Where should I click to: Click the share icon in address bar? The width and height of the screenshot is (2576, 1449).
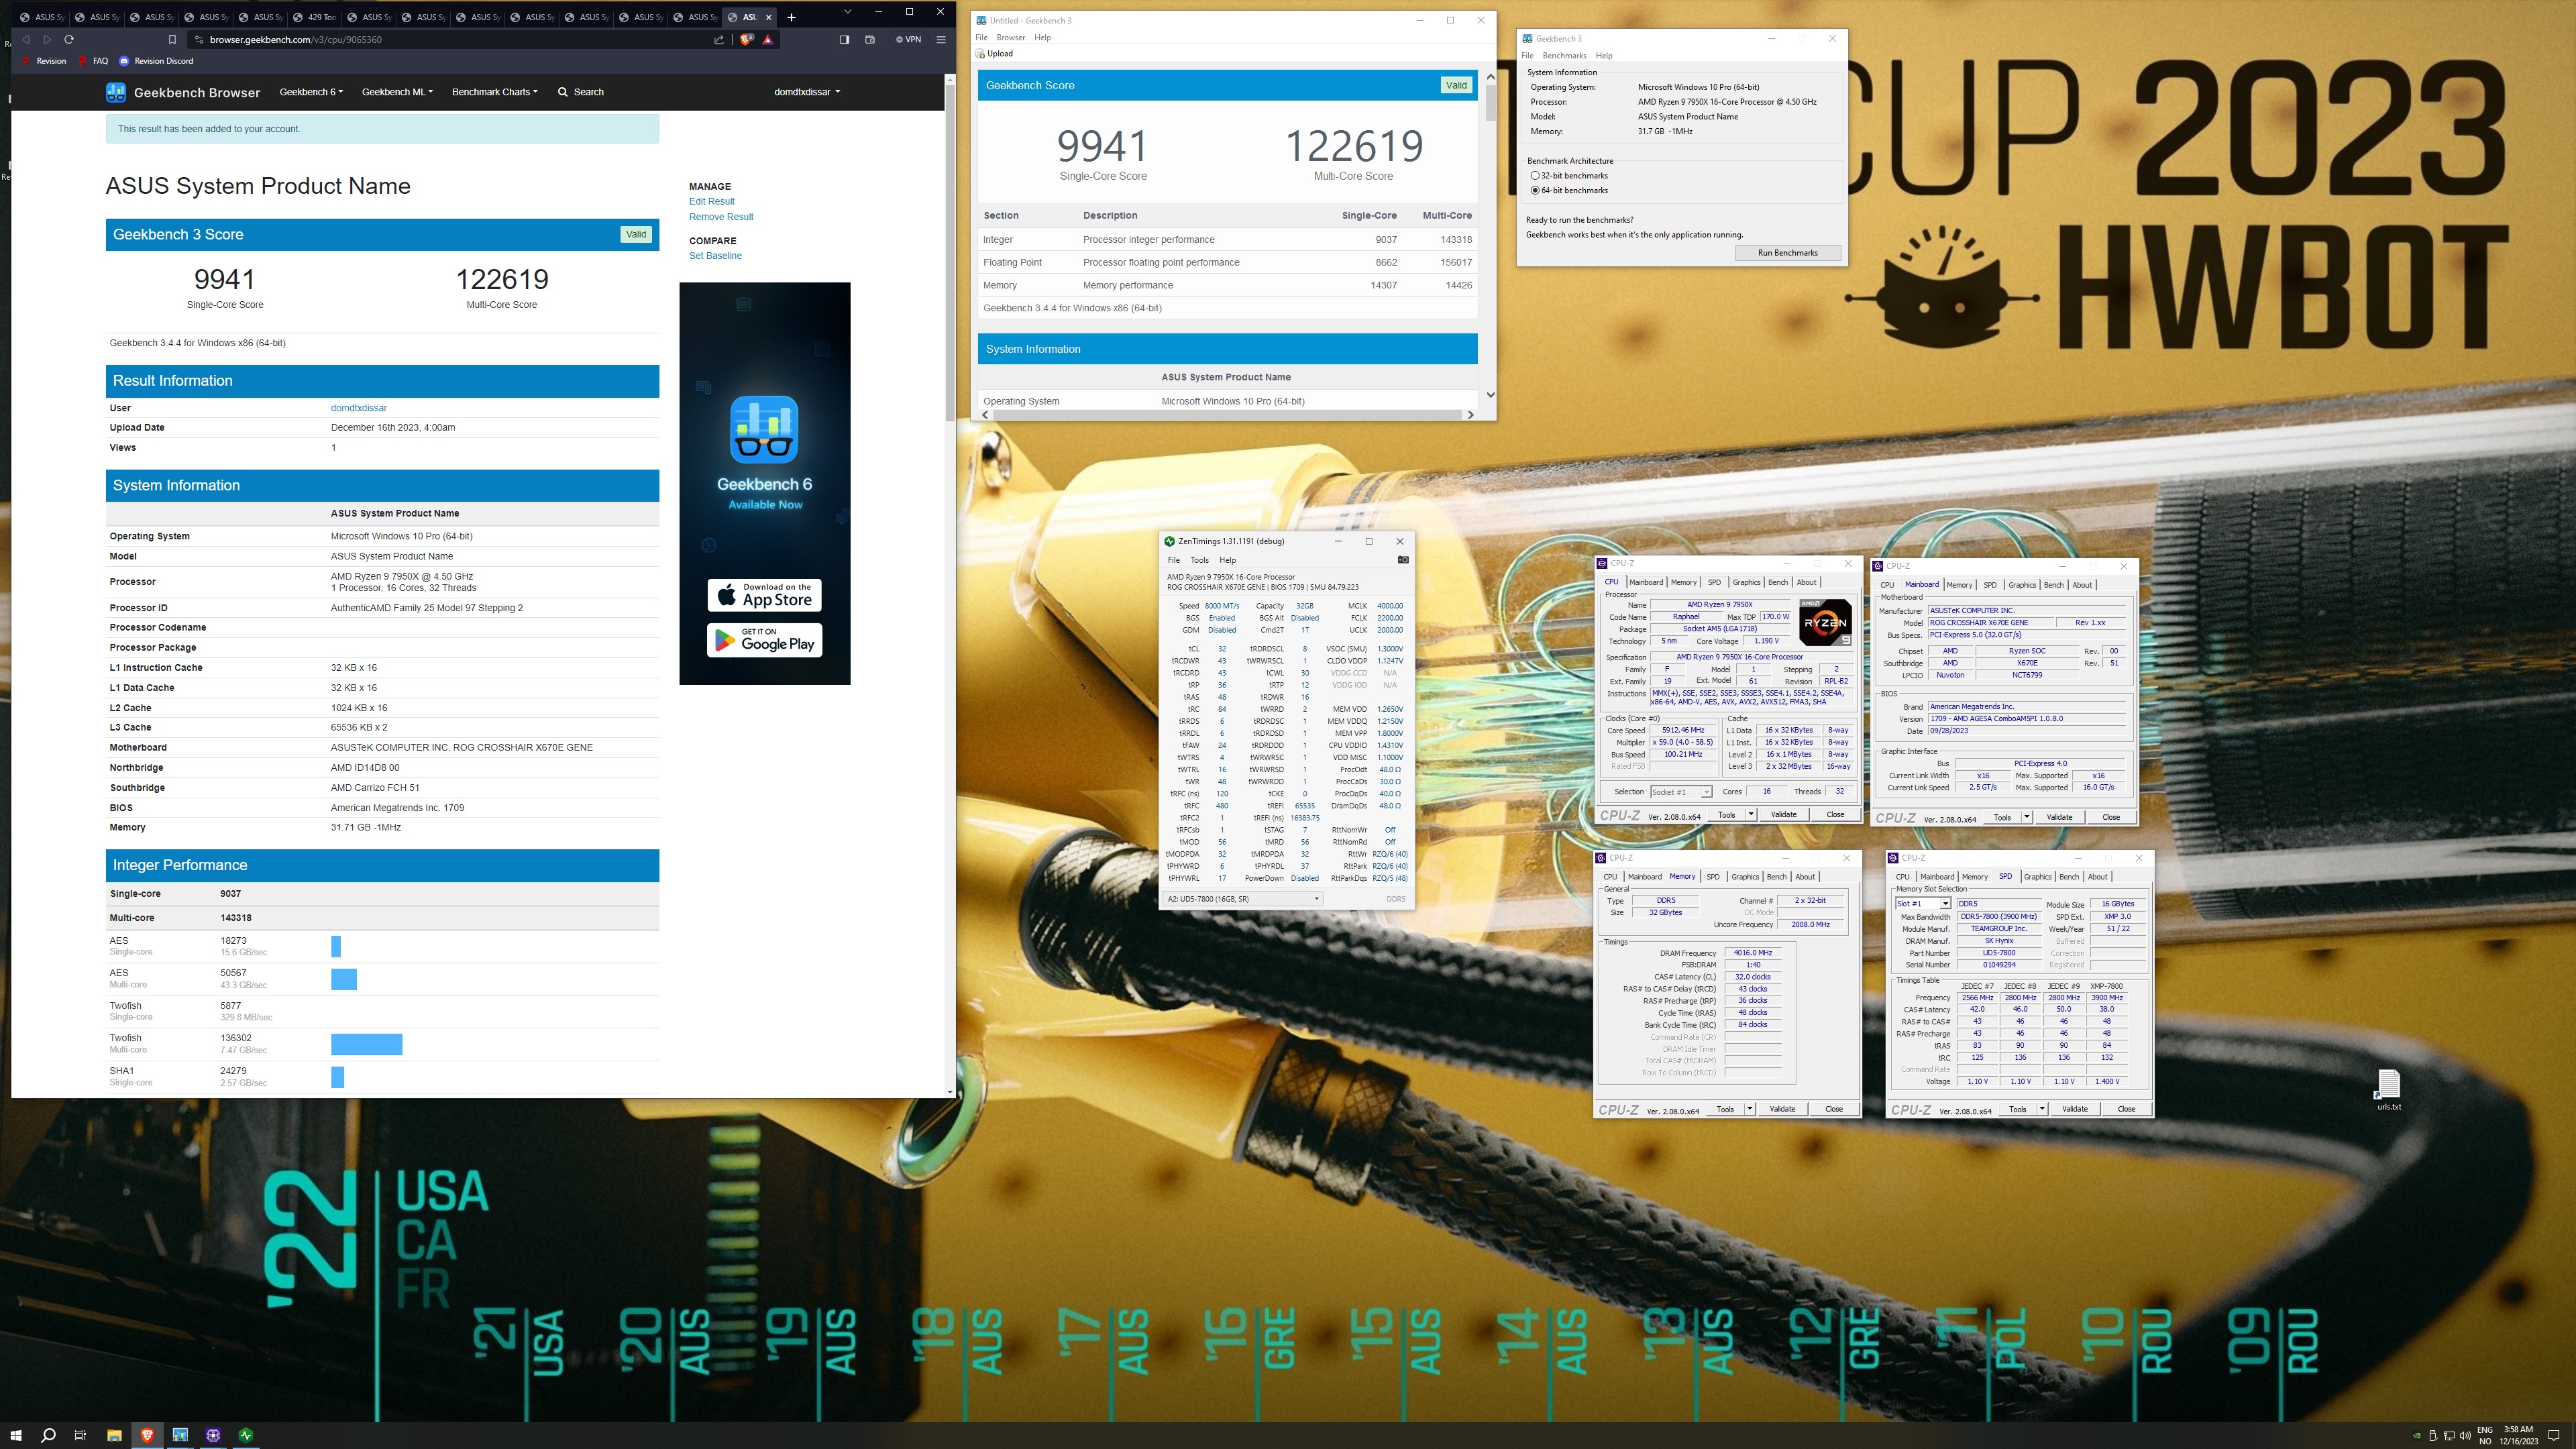click(719, 39)
